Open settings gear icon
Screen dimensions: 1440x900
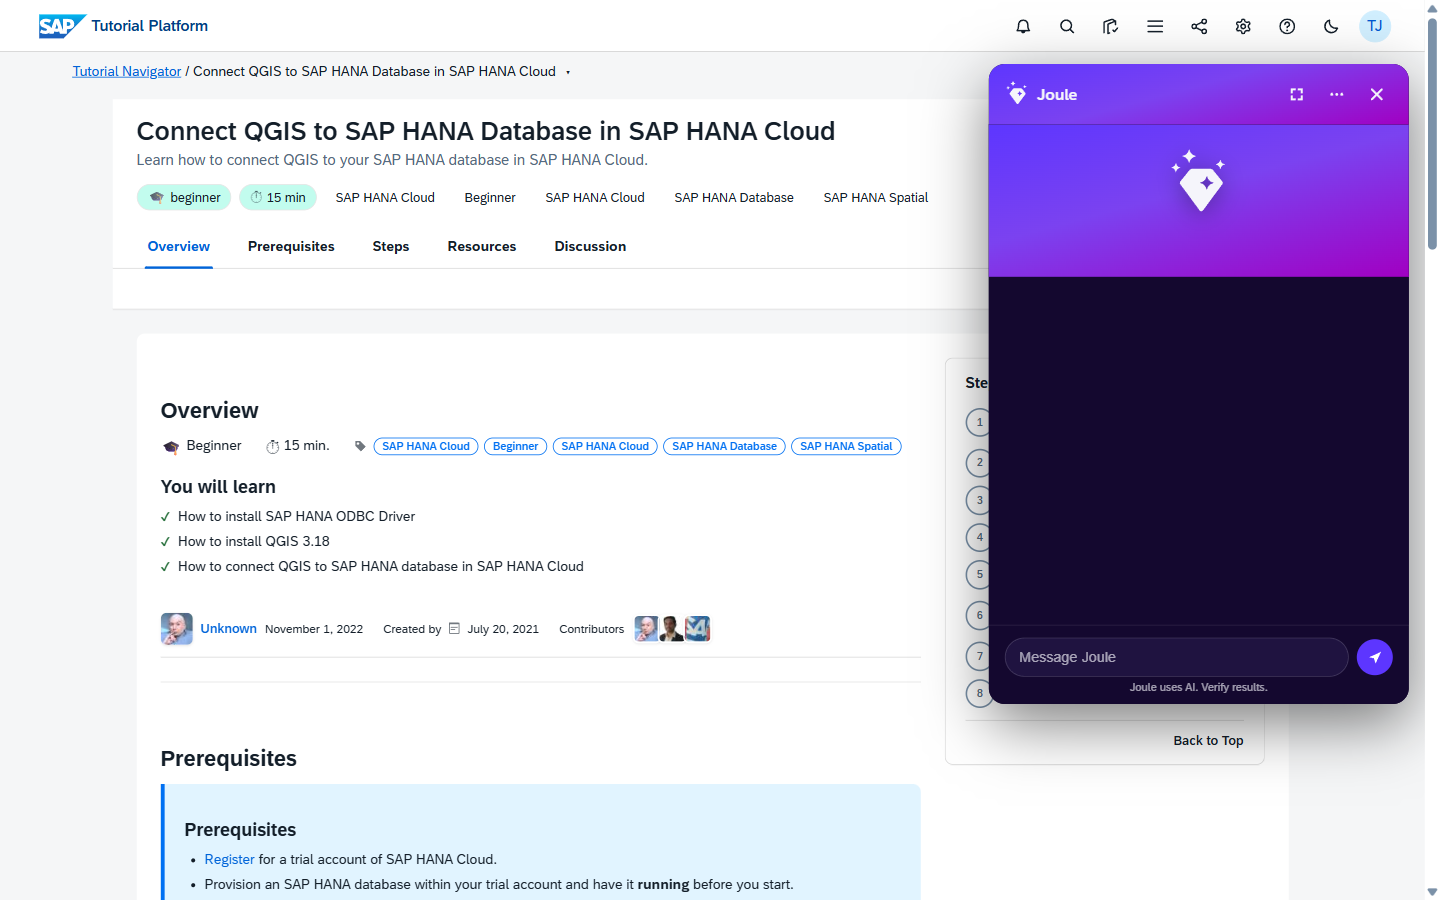1243,26
